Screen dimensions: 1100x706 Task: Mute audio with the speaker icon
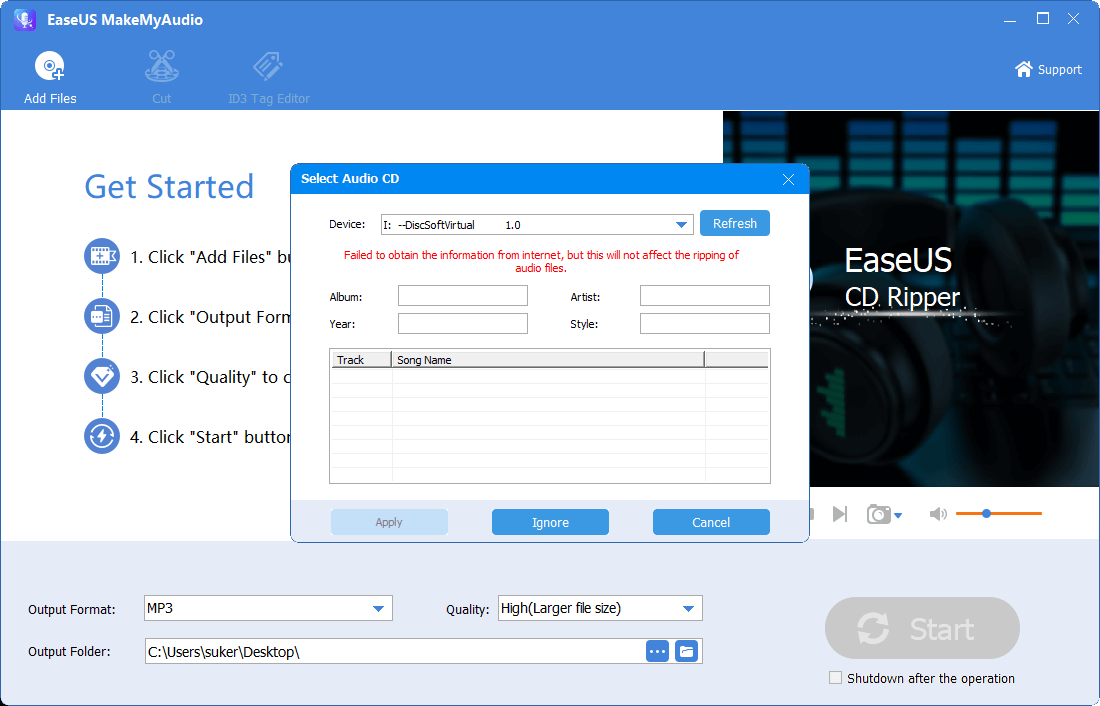[x=937, y=514]
